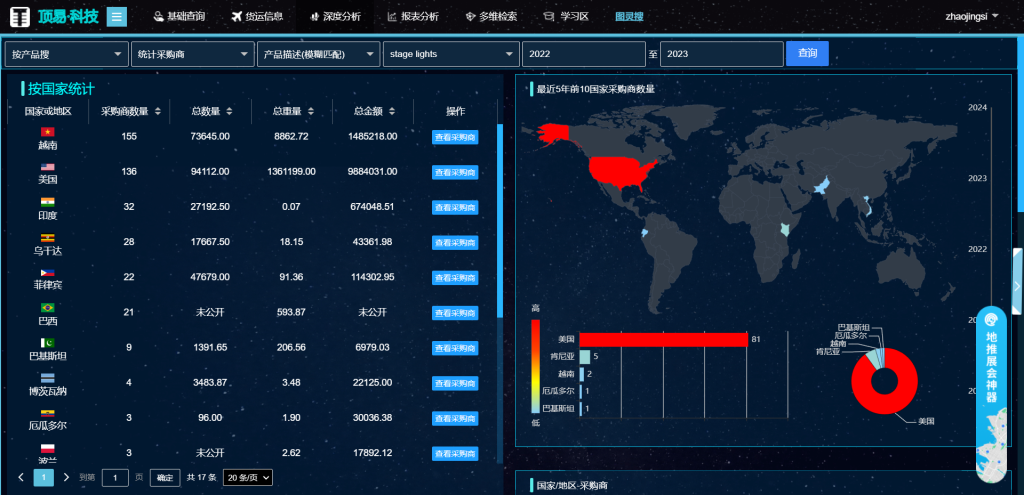
Task: Expand the 按产品搜 search type dropdown
Action: (66, 54)
